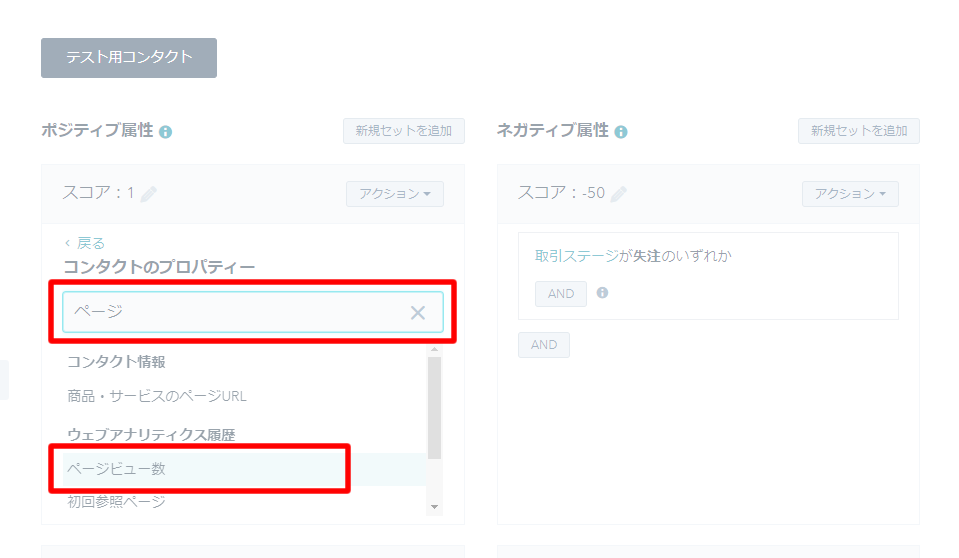
Task: Open the 取引ステージ filter link
Action: tap(577, 256)
